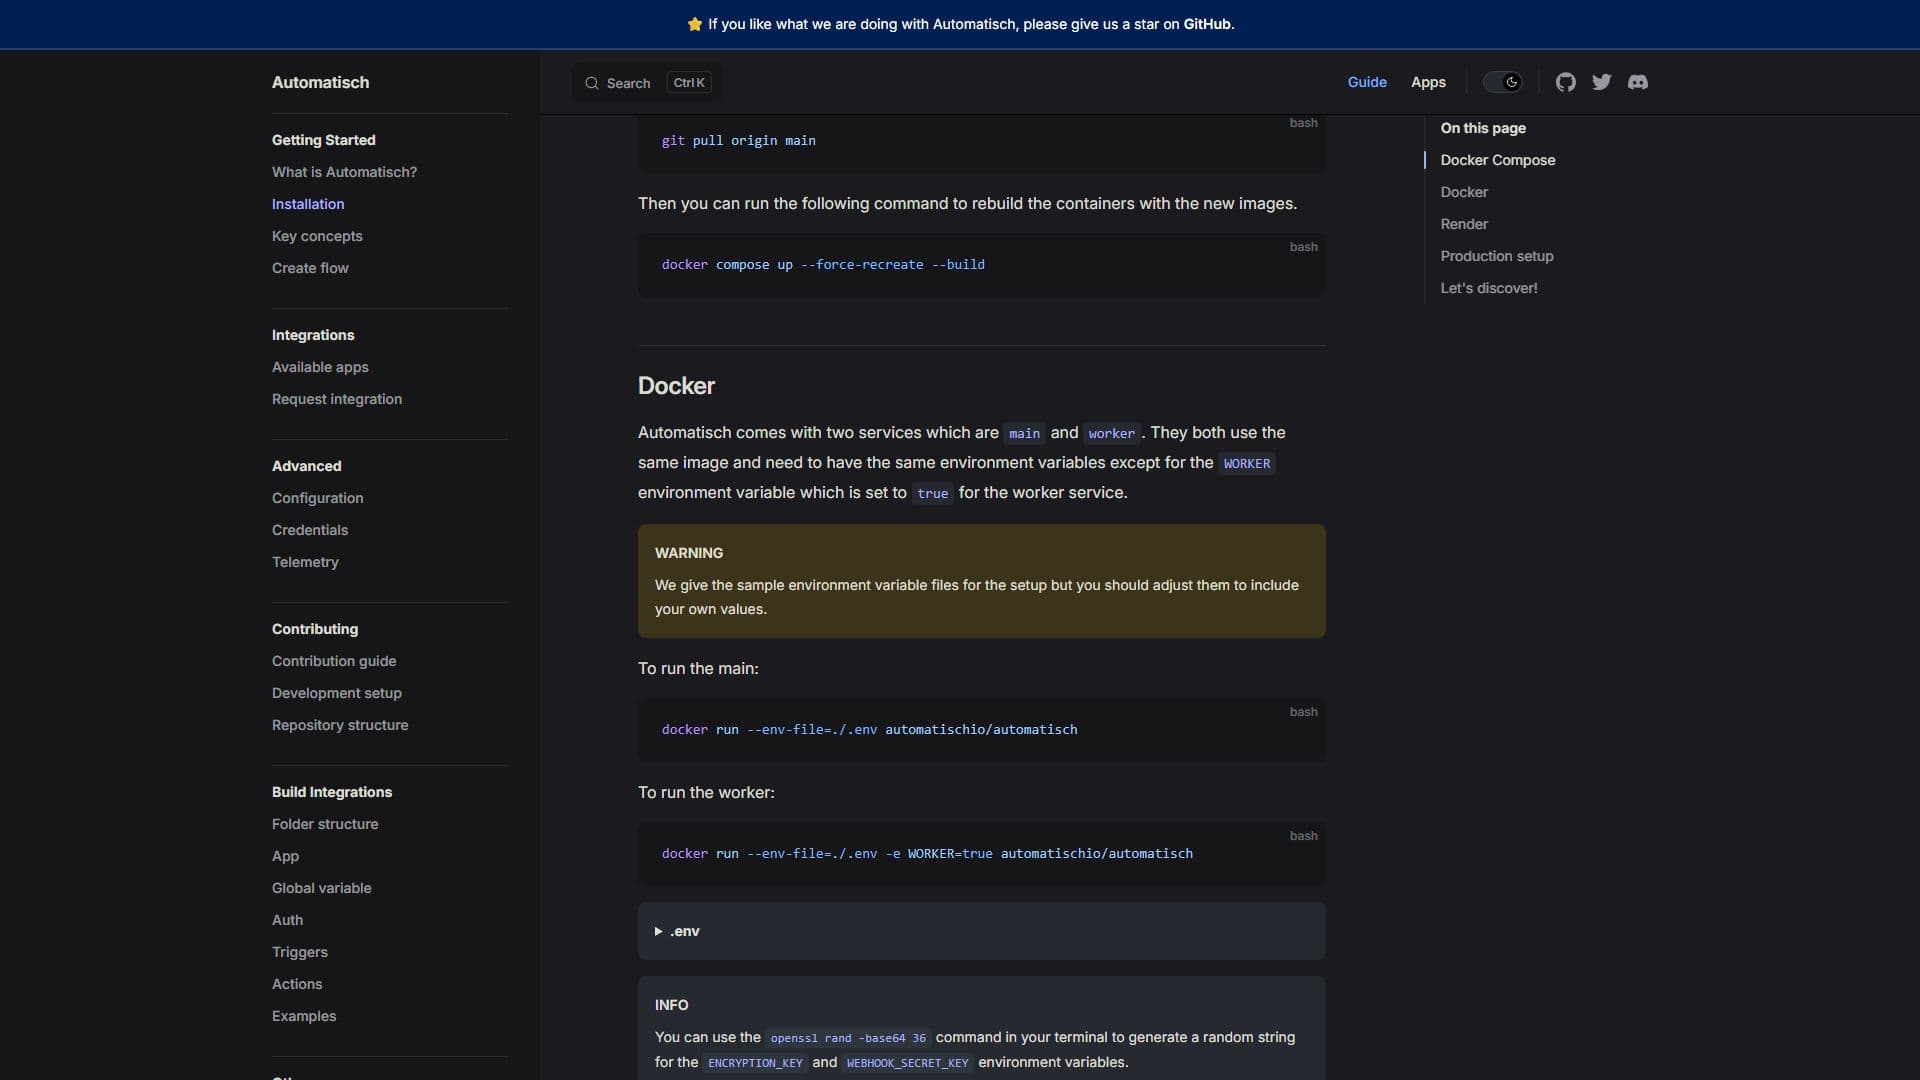Click the Build Integrations section title

(x=332, y=792)
